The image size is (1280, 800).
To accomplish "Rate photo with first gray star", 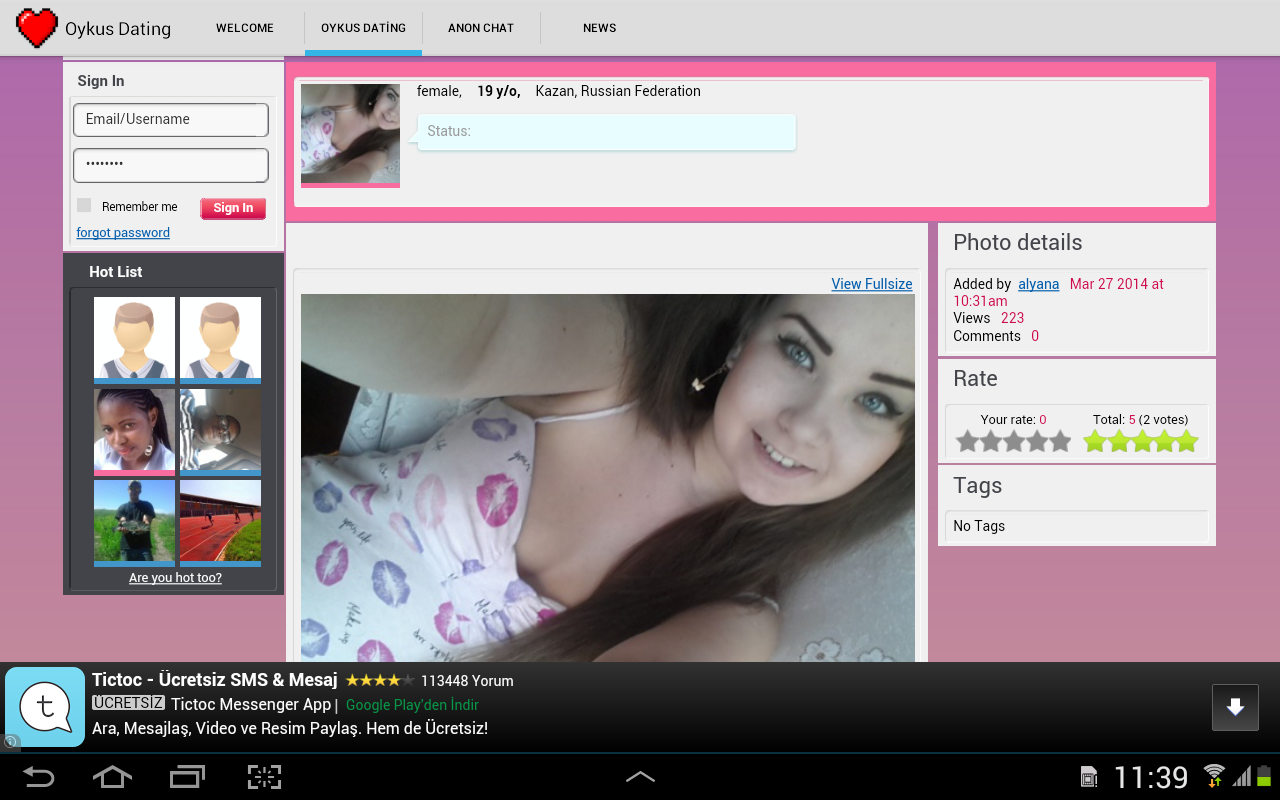I will coord(967,441).
